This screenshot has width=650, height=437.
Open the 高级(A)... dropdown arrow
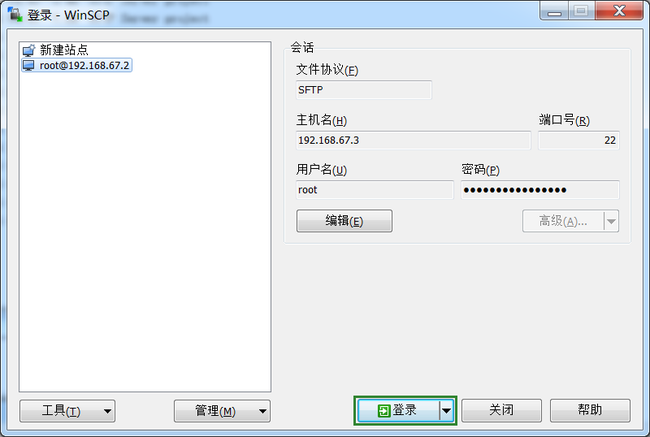coord(611,221)
